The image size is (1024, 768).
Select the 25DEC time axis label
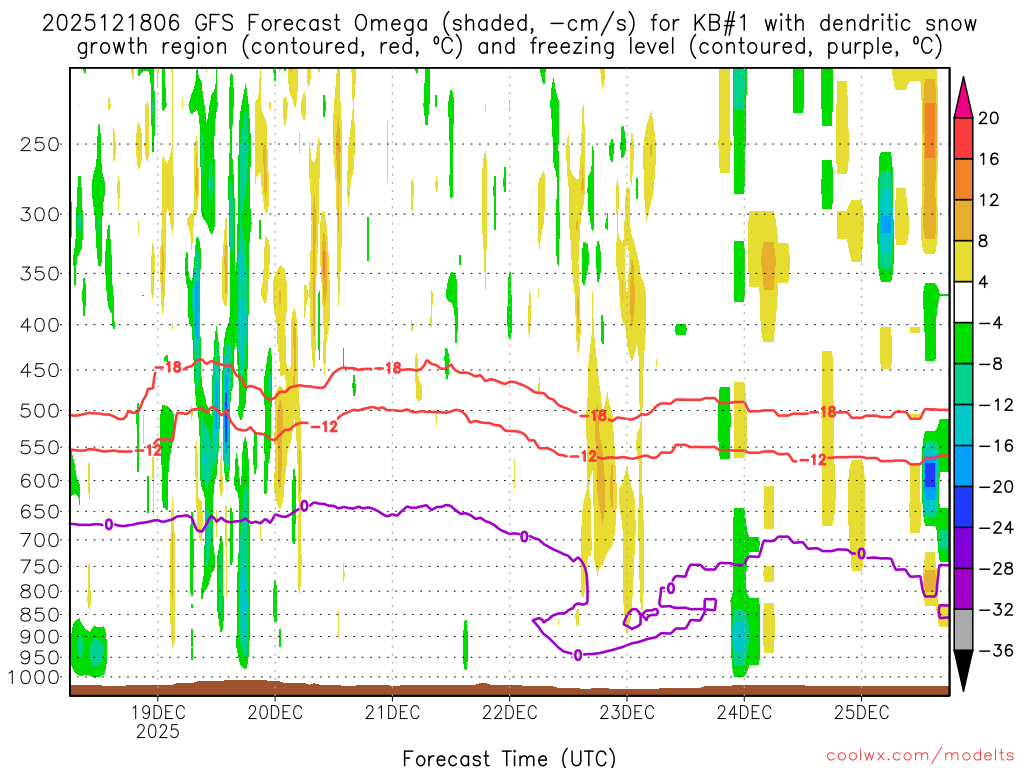[x=861, y=712]
